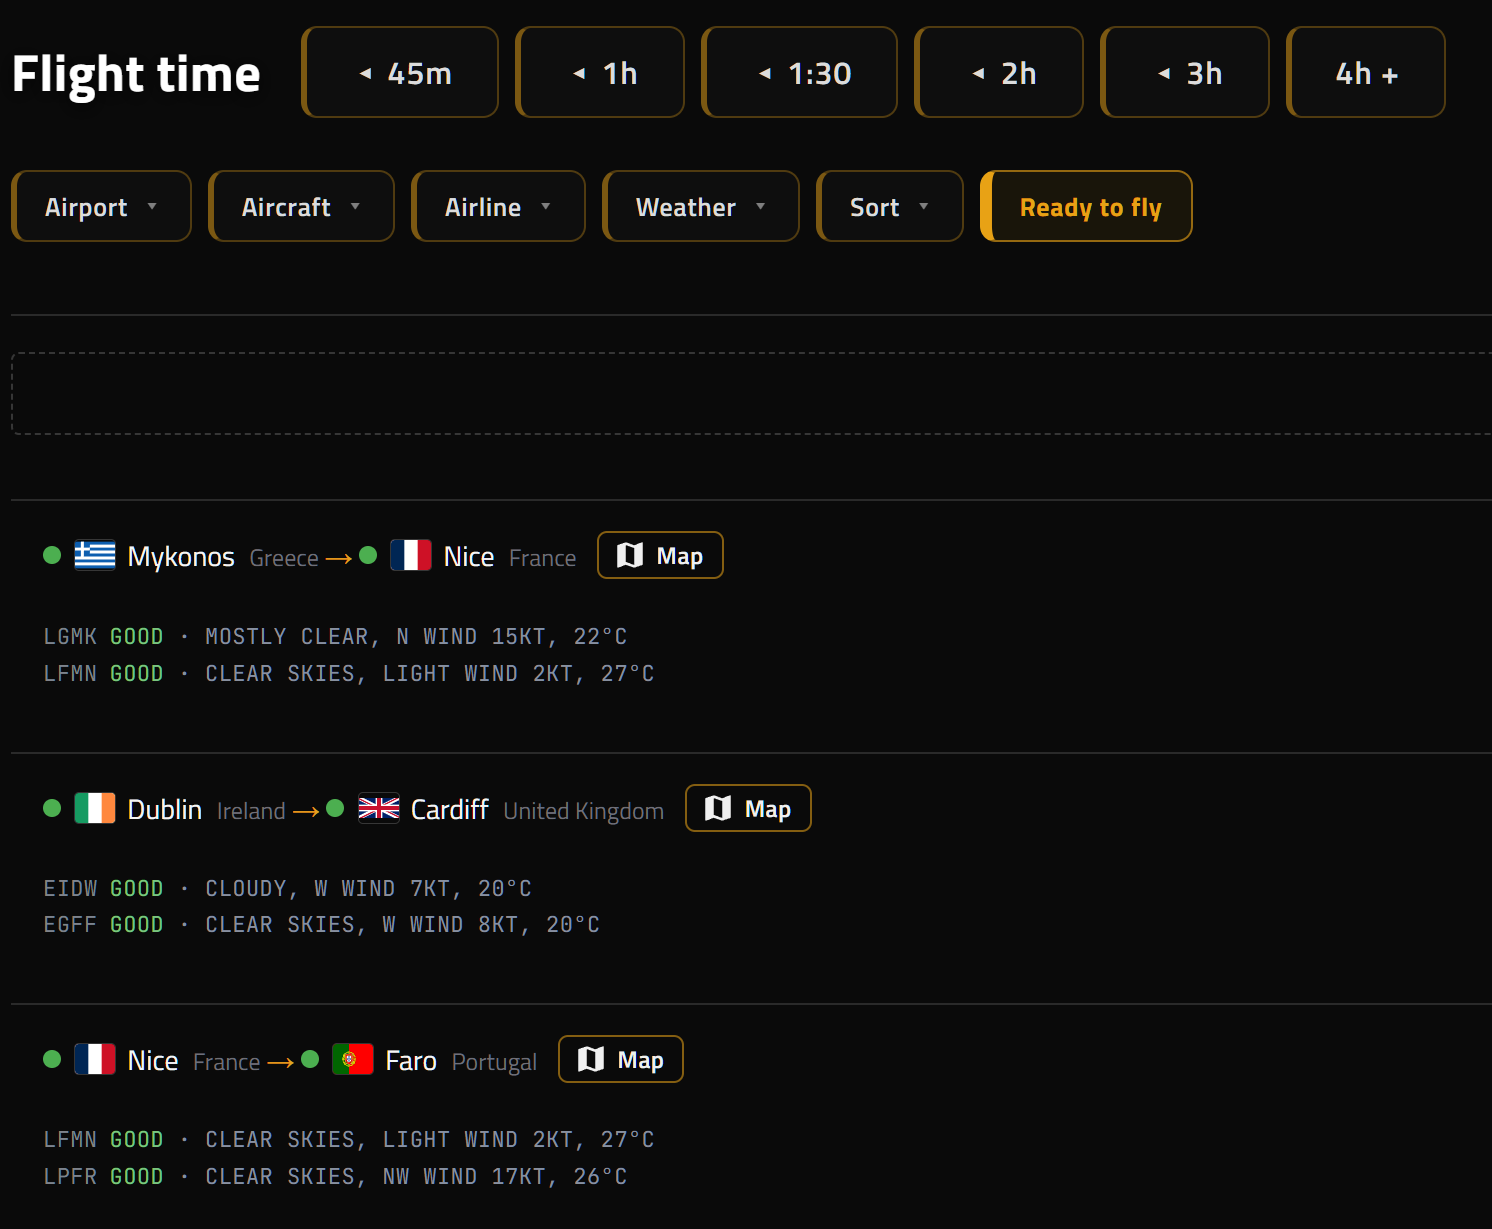1492x1229 pixels.
Task: Click green status dot before Cardiff flag
Action: [336, 807]
